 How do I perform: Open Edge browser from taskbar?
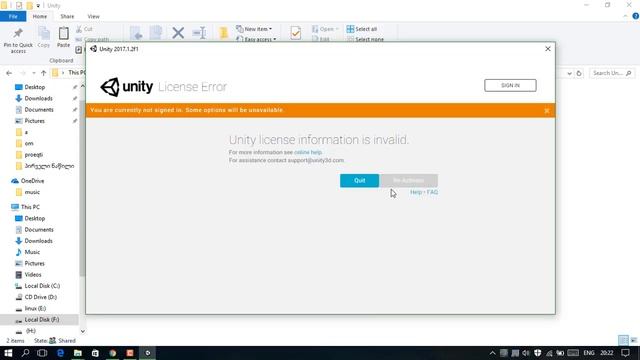(x=60, y=353)
